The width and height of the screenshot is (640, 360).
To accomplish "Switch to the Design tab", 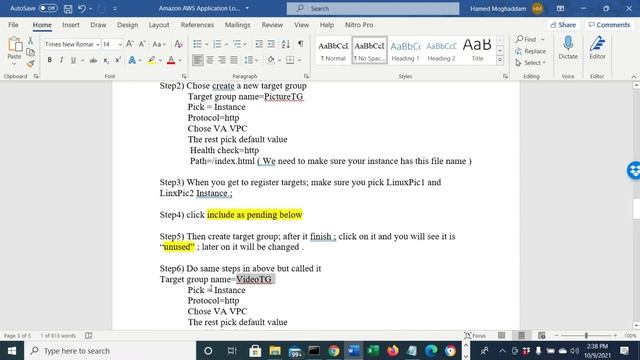I will (127, 25).
